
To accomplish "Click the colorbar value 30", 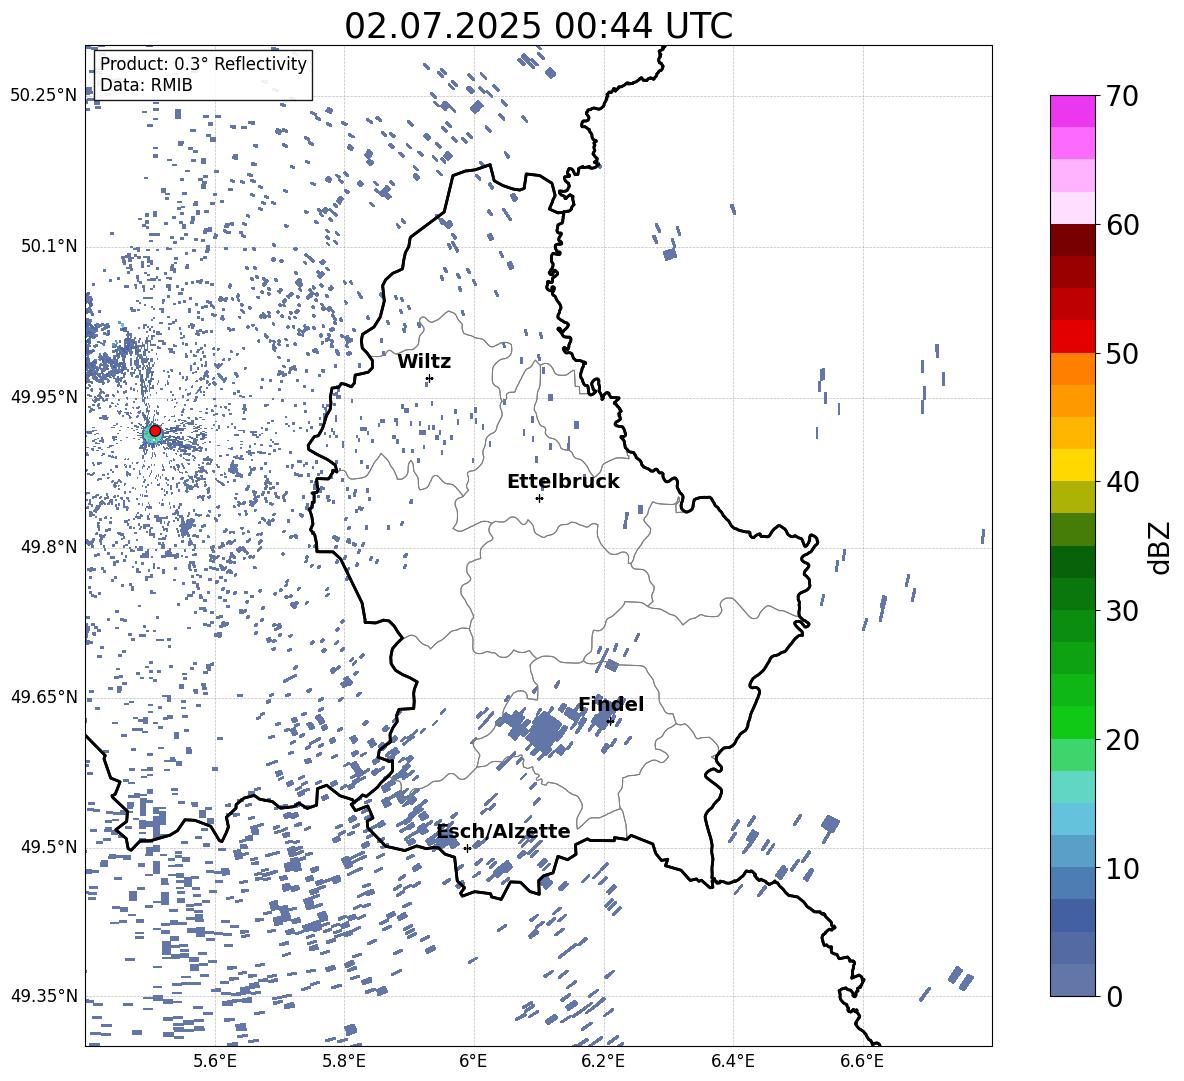I will (1122, 610).
